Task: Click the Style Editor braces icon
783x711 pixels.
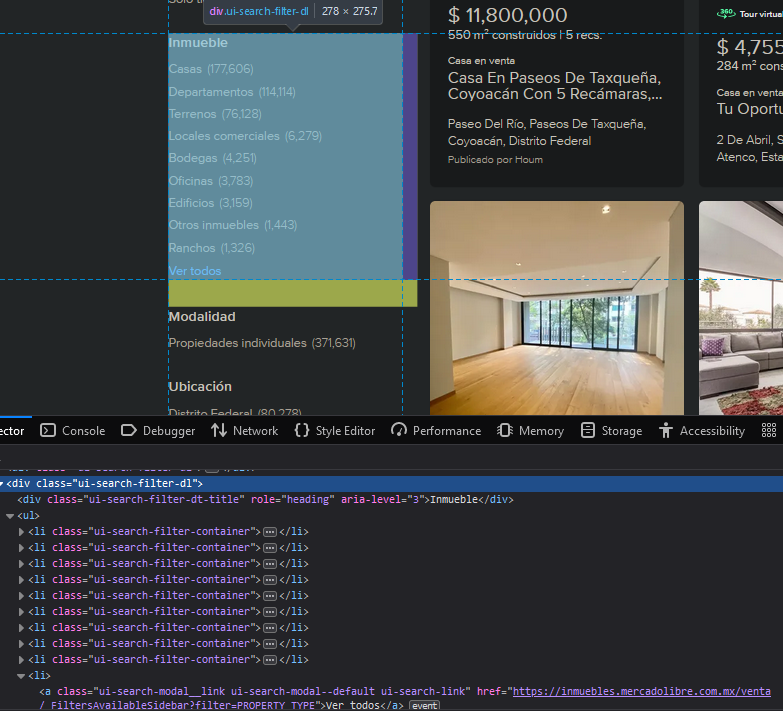Action: 302,430
